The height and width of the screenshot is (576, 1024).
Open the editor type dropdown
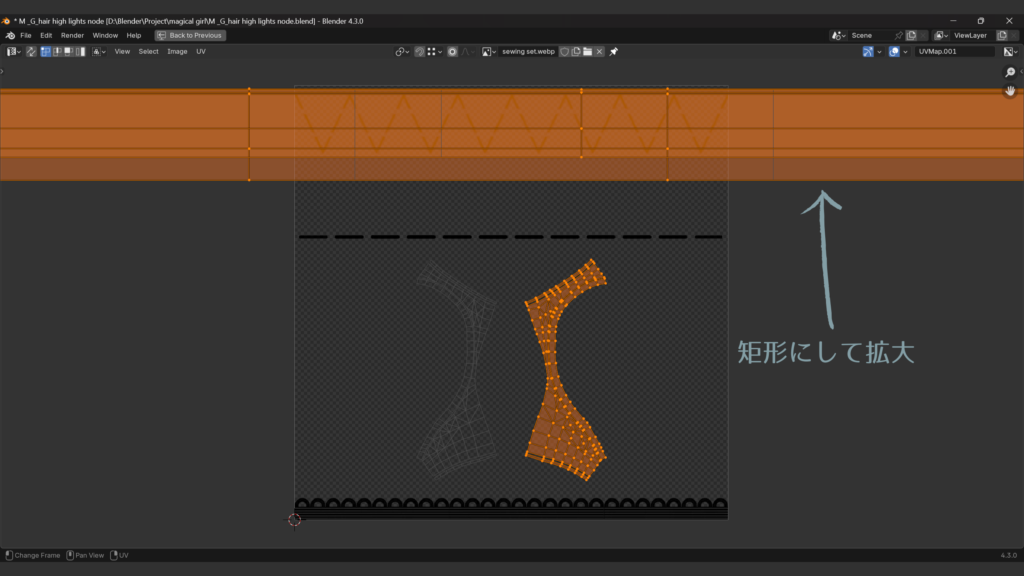click(14, 51)
